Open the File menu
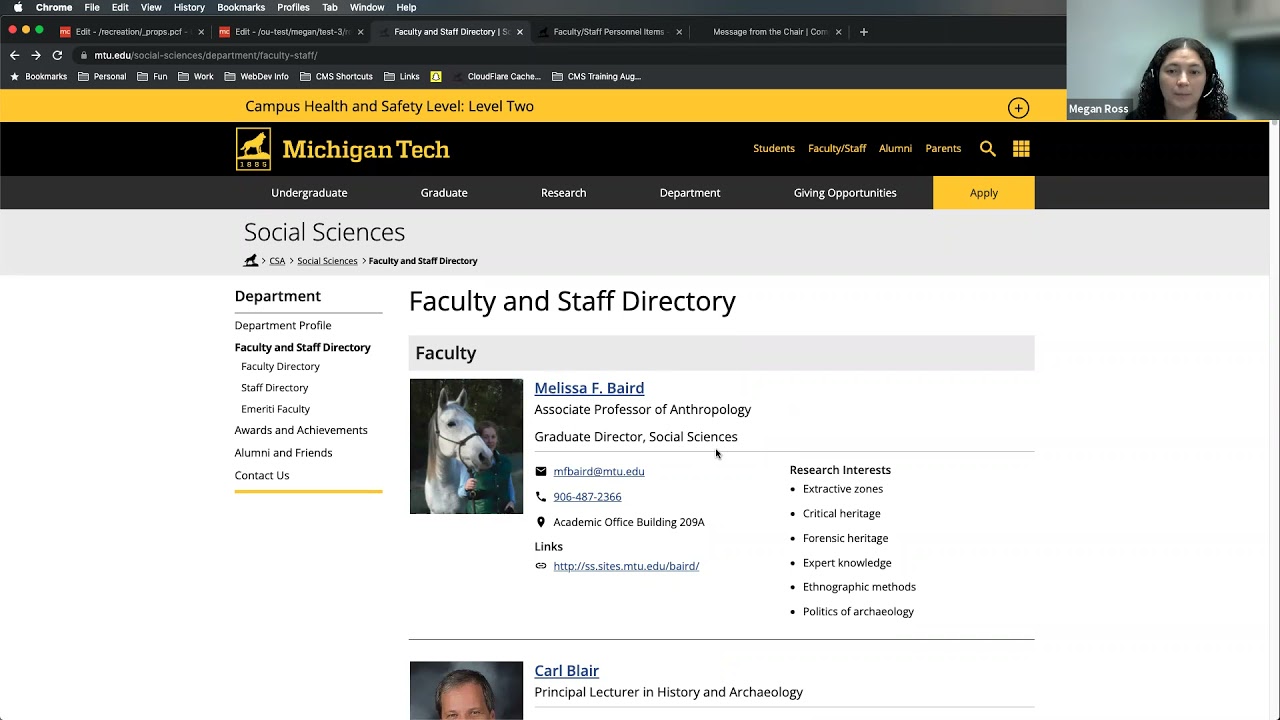 coord(92,7)
